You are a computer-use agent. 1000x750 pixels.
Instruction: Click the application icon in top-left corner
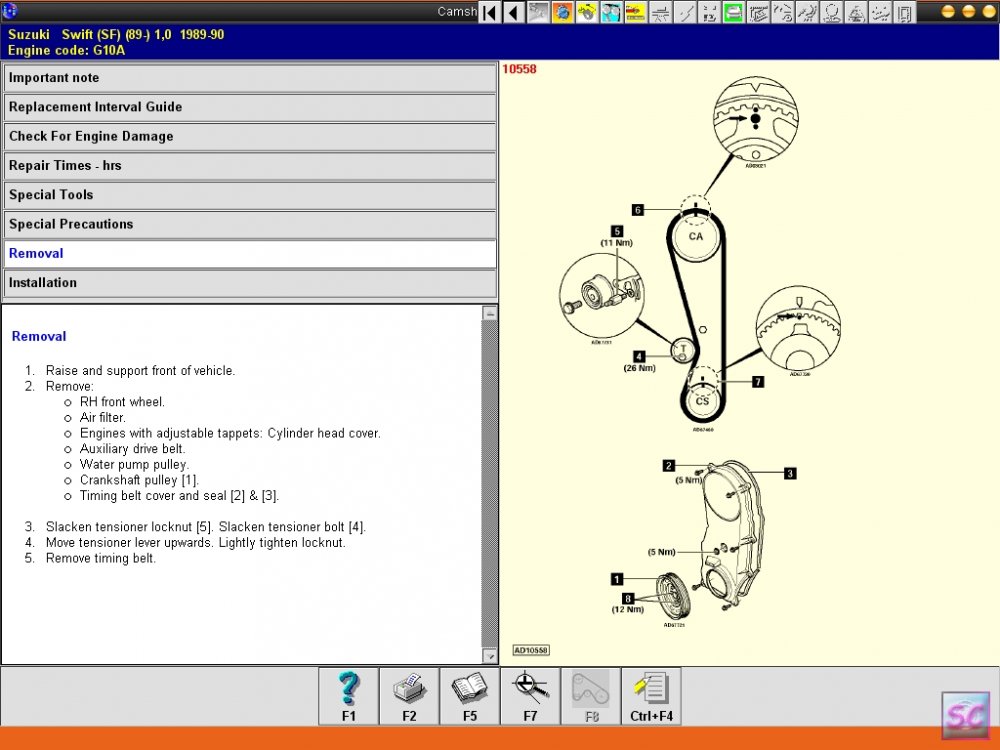(x=10, y=11)
